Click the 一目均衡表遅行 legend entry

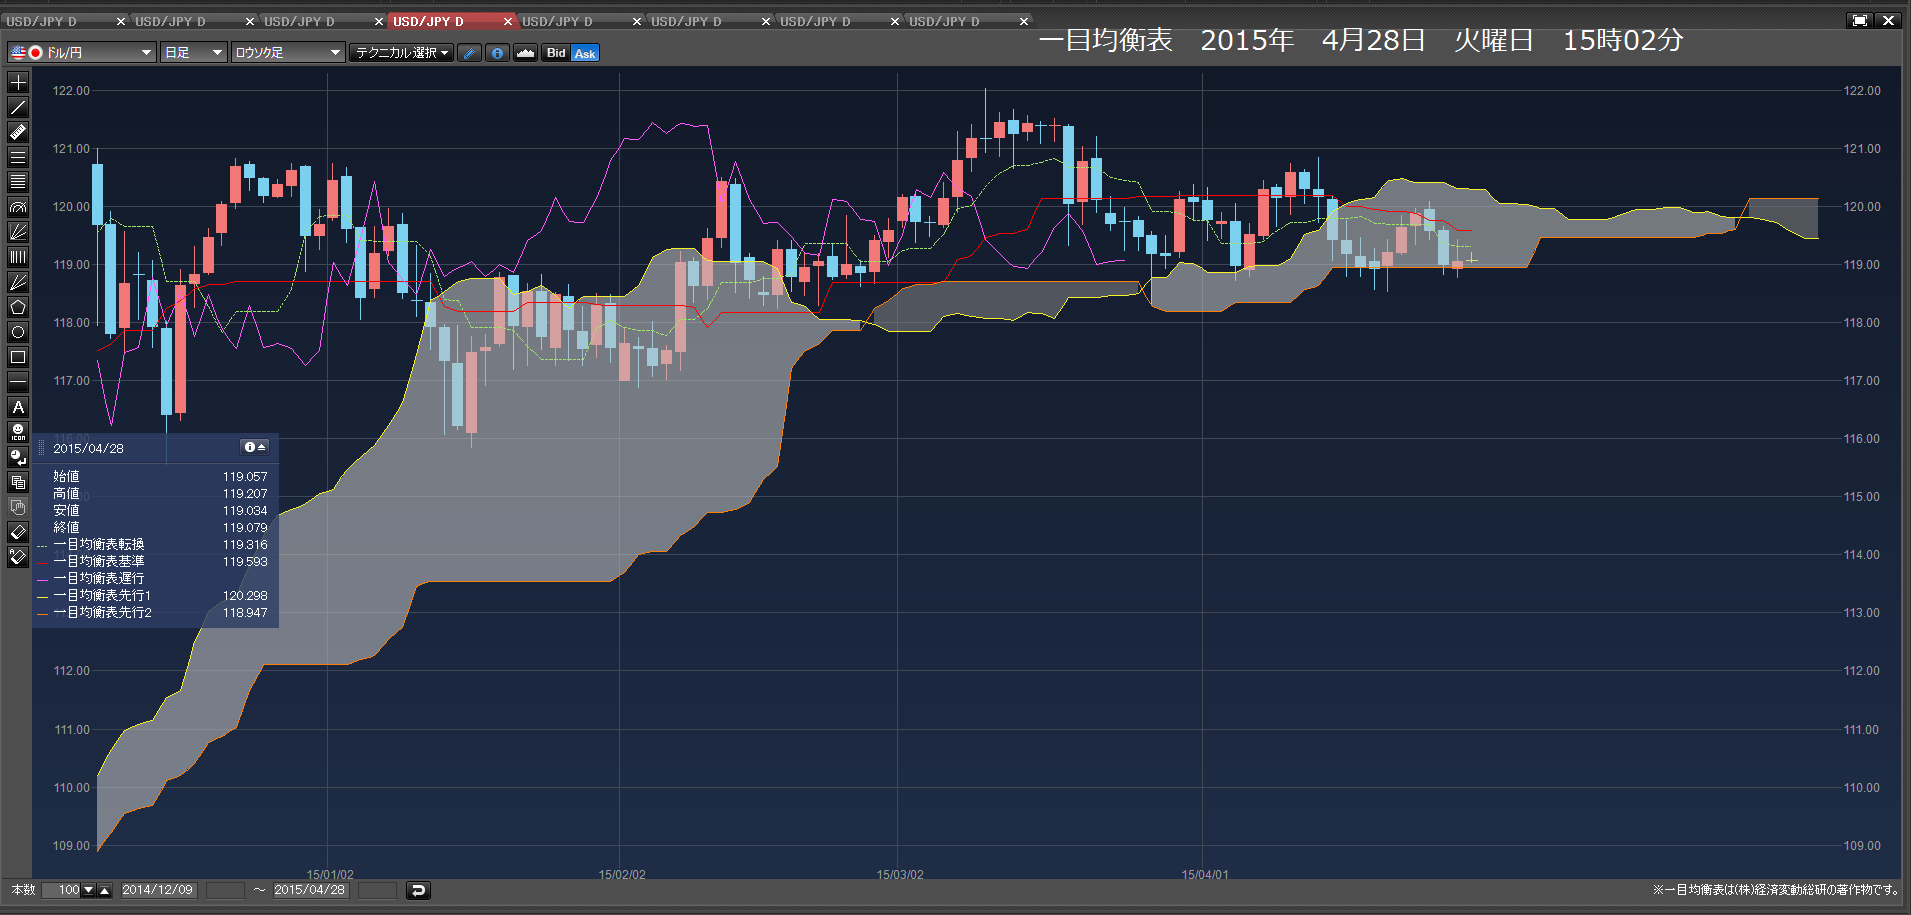tap(99, 579)
